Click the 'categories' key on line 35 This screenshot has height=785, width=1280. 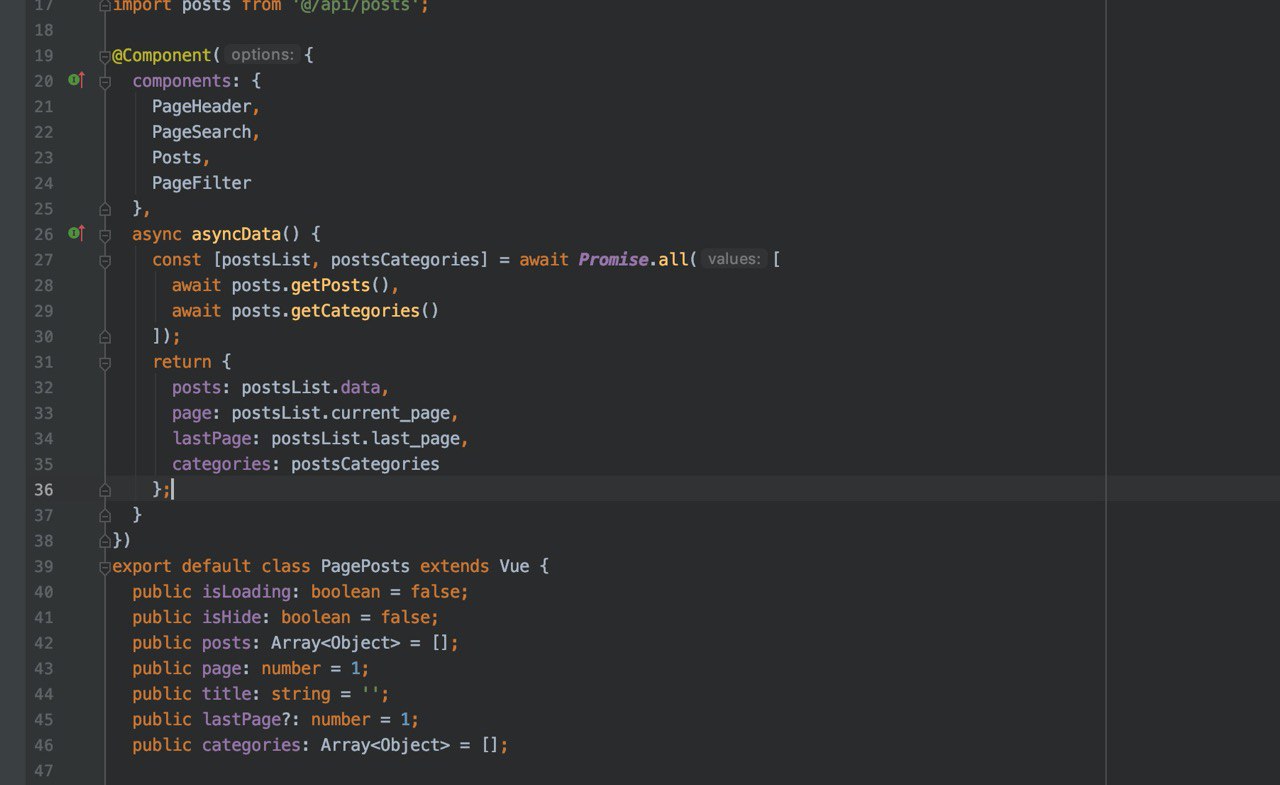pyautogui.click(x=221, y=464)
